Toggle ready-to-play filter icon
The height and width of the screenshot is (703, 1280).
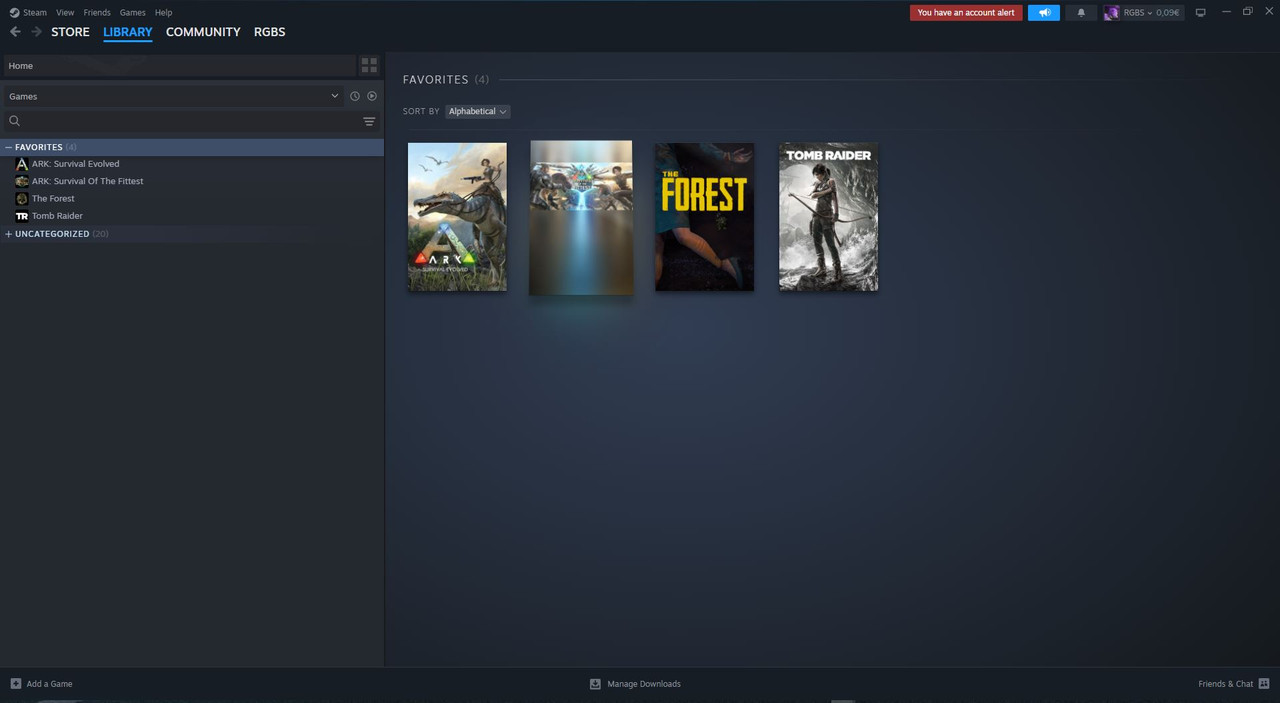tap(372, 96)
